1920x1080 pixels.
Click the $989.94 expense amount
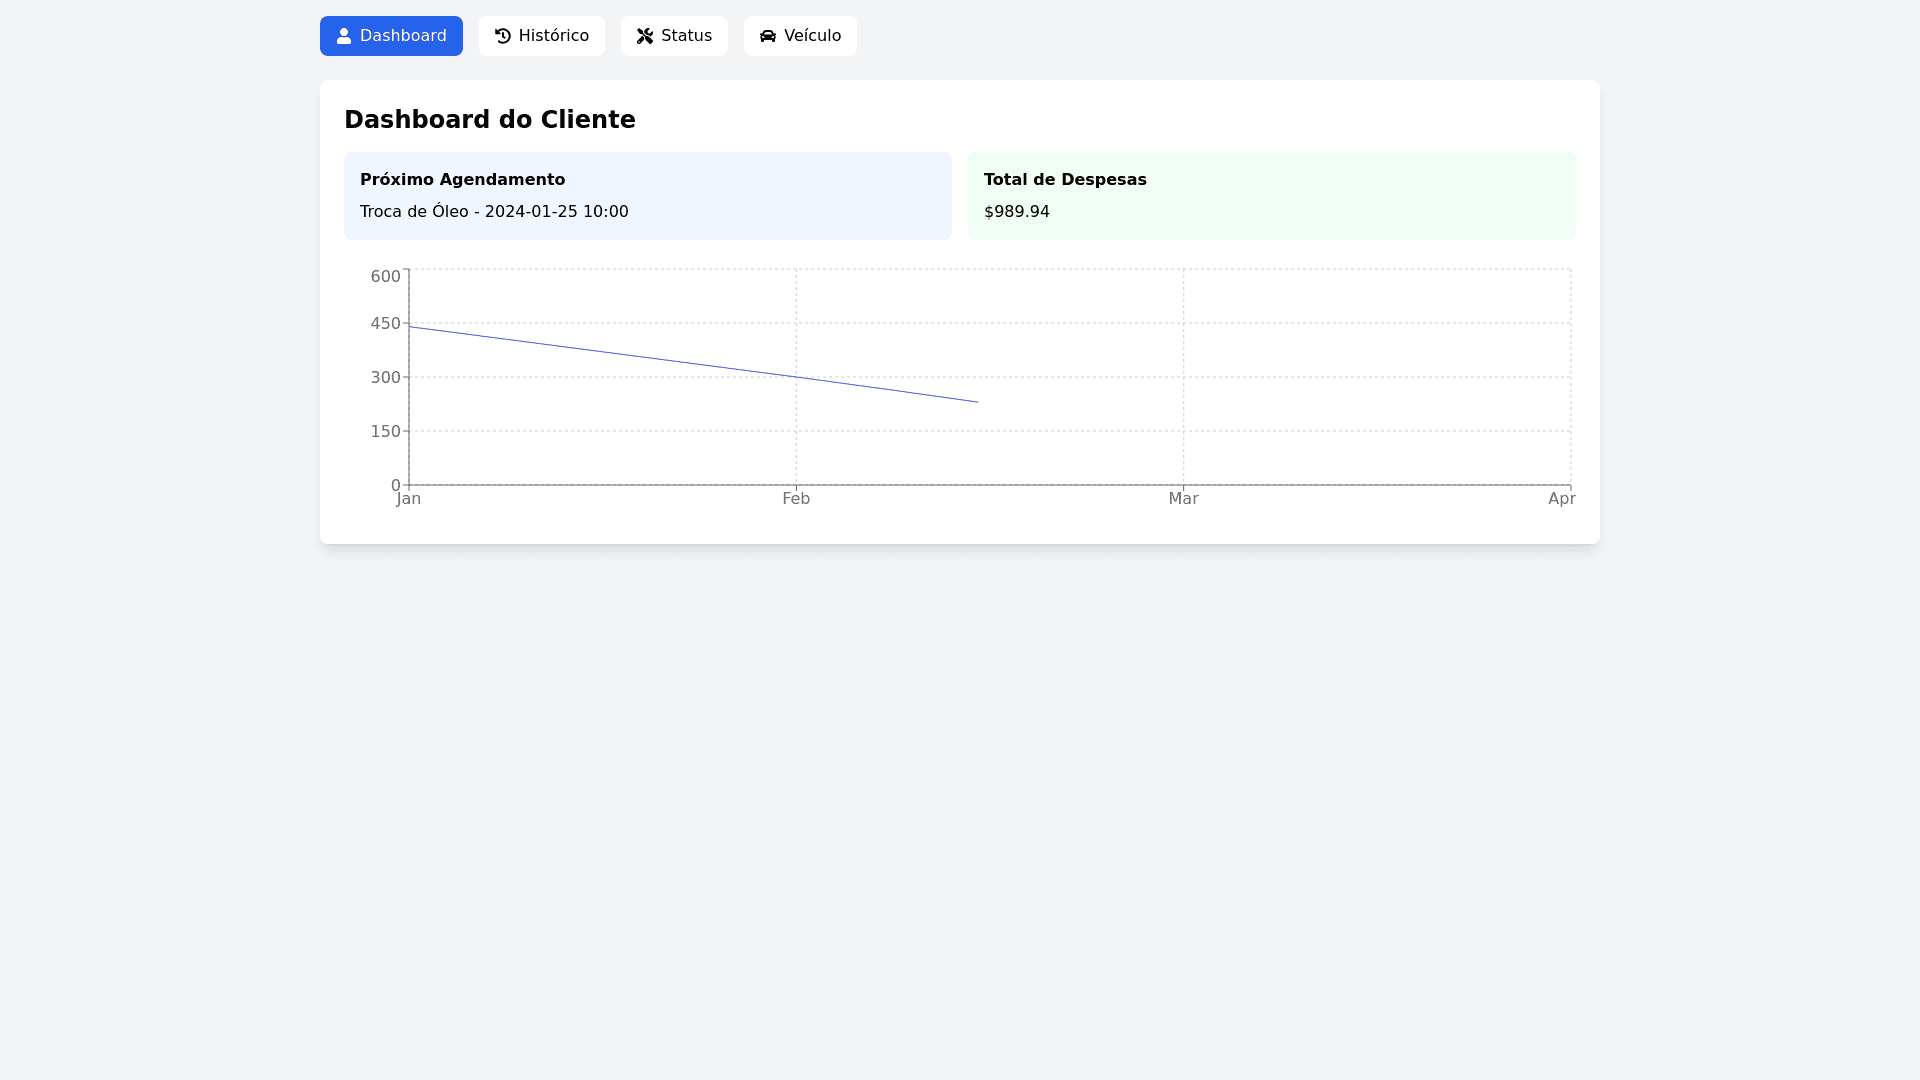(x=1017, y=211)
